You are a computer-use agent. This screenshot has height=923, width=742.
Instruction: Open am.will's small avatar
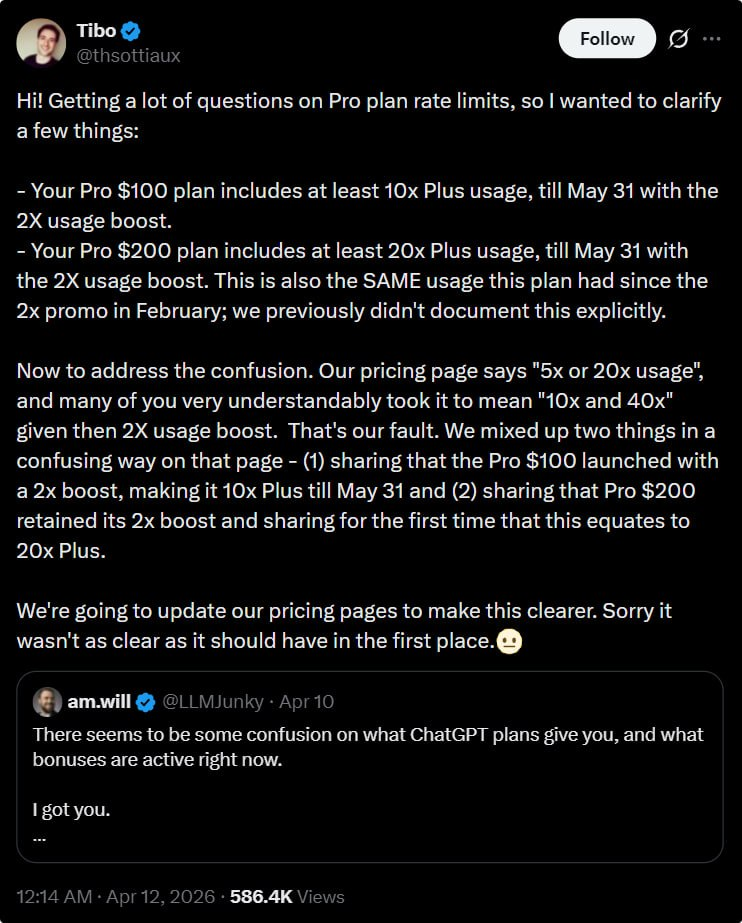click(x=47, y=702)
